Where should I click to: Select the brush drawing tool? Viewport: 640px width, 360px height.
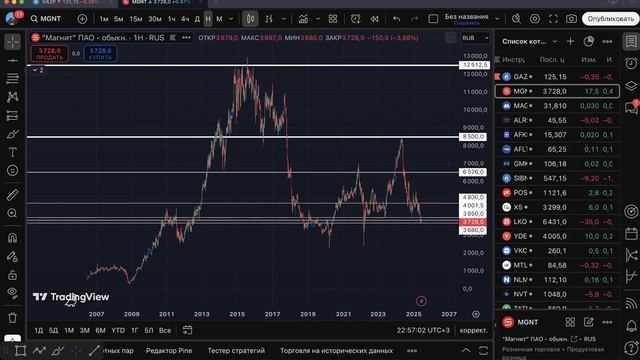tap(13, 134)
